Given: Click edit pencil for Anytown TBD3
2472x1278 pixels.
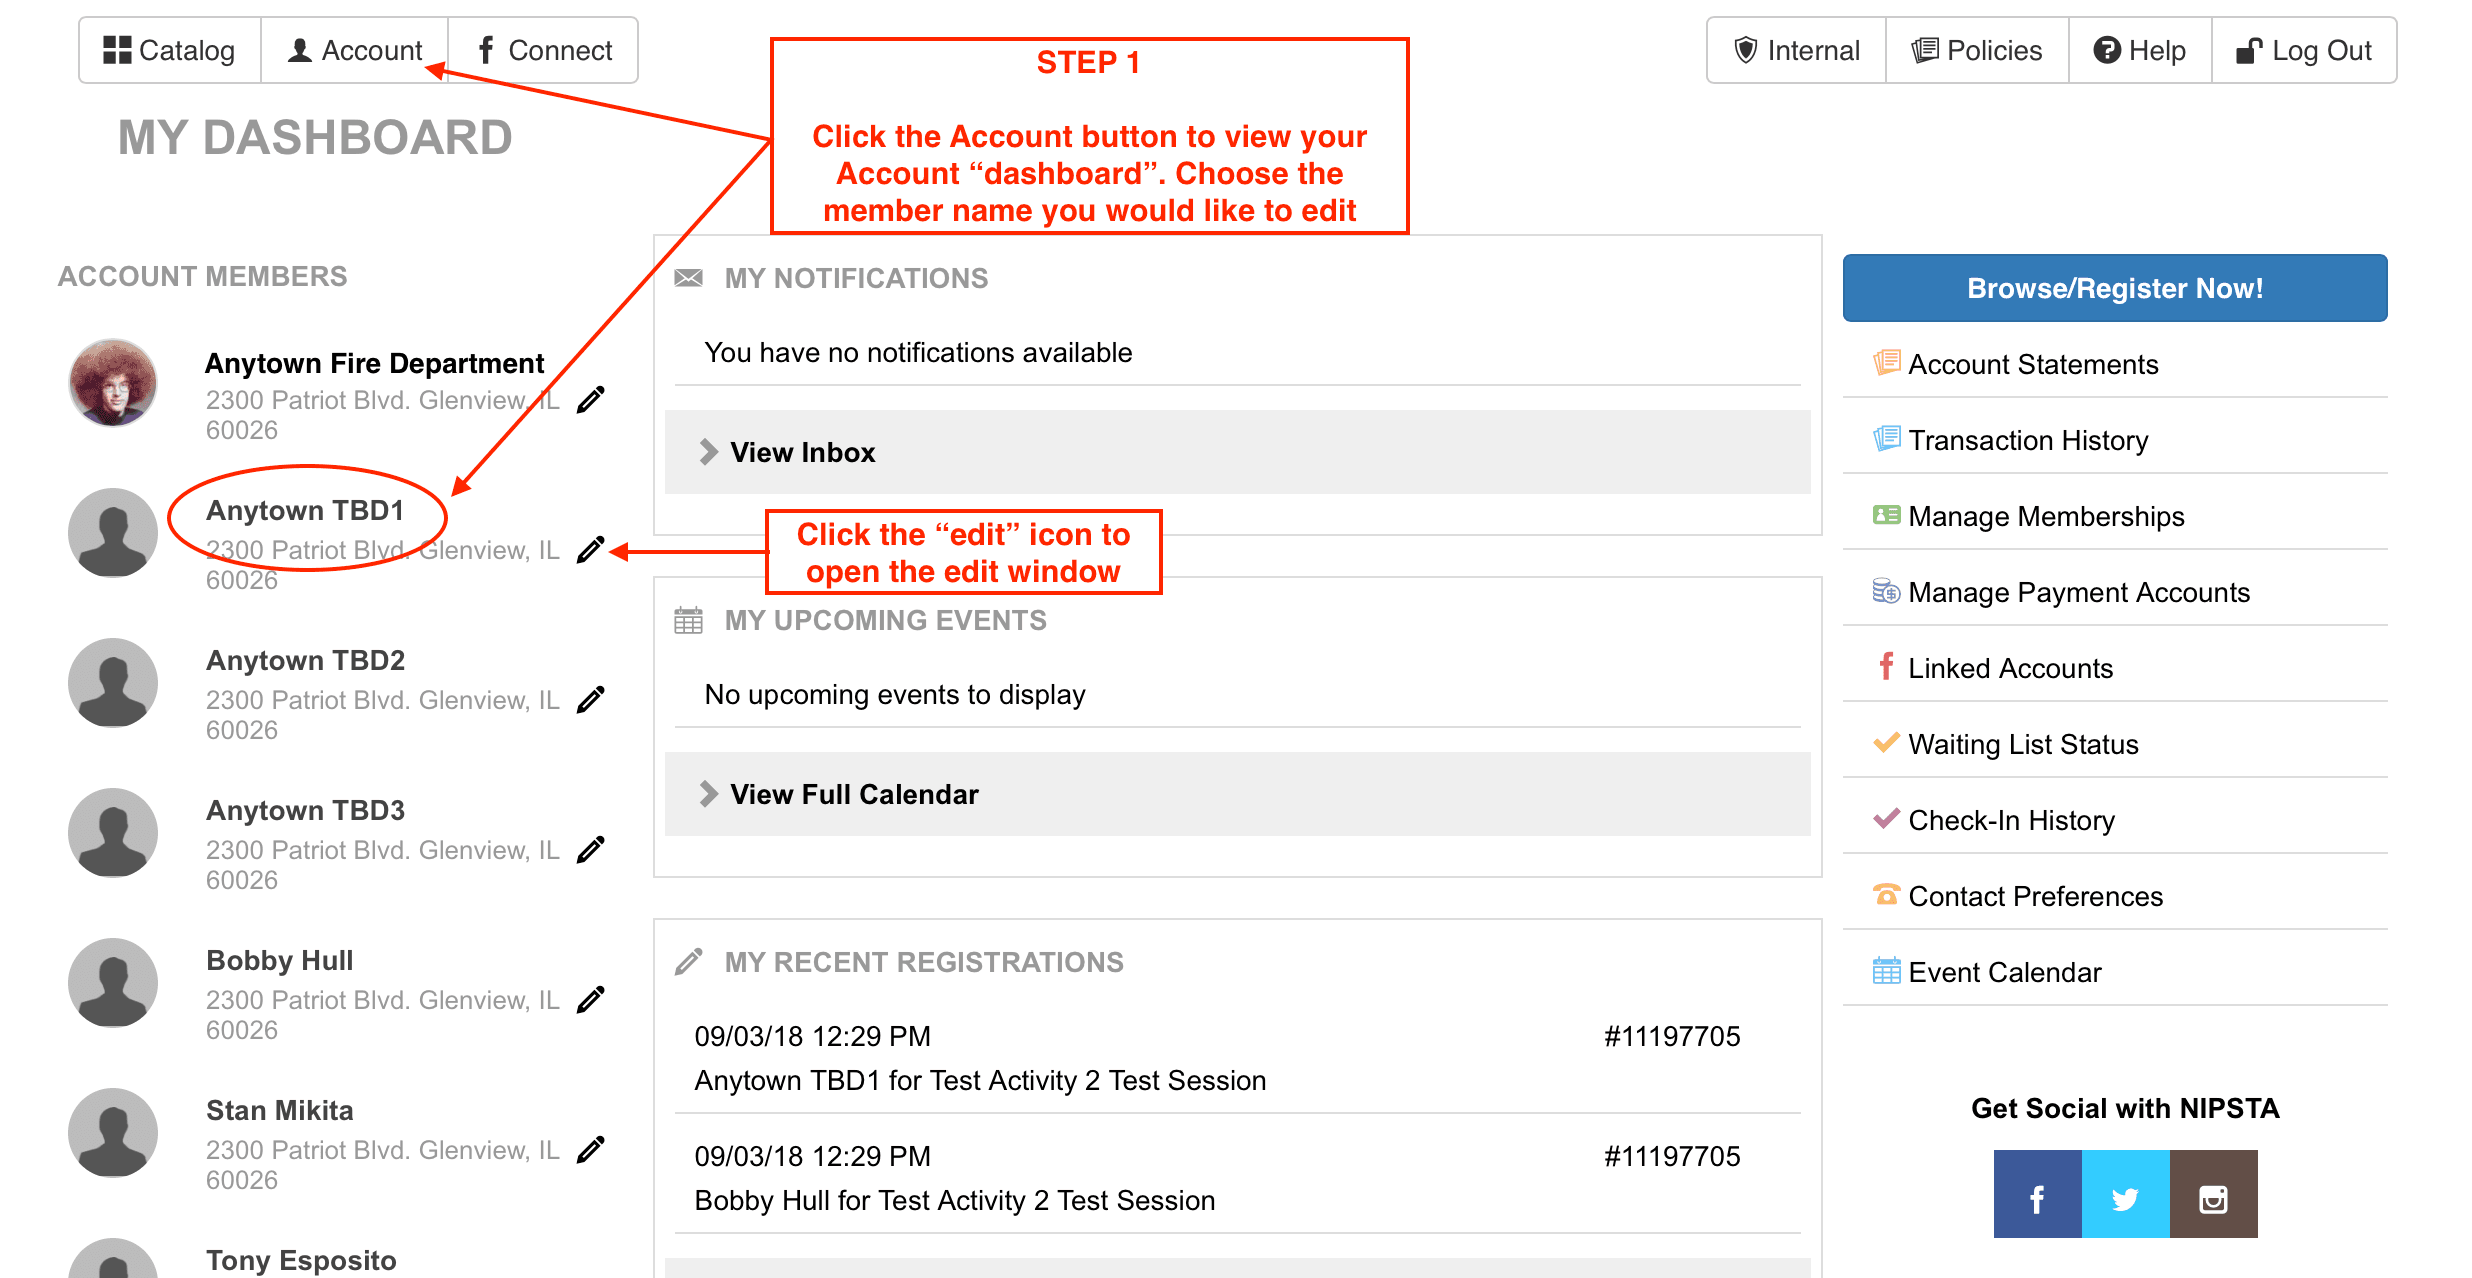Looking at the screenshot, I should click(591, 850).
